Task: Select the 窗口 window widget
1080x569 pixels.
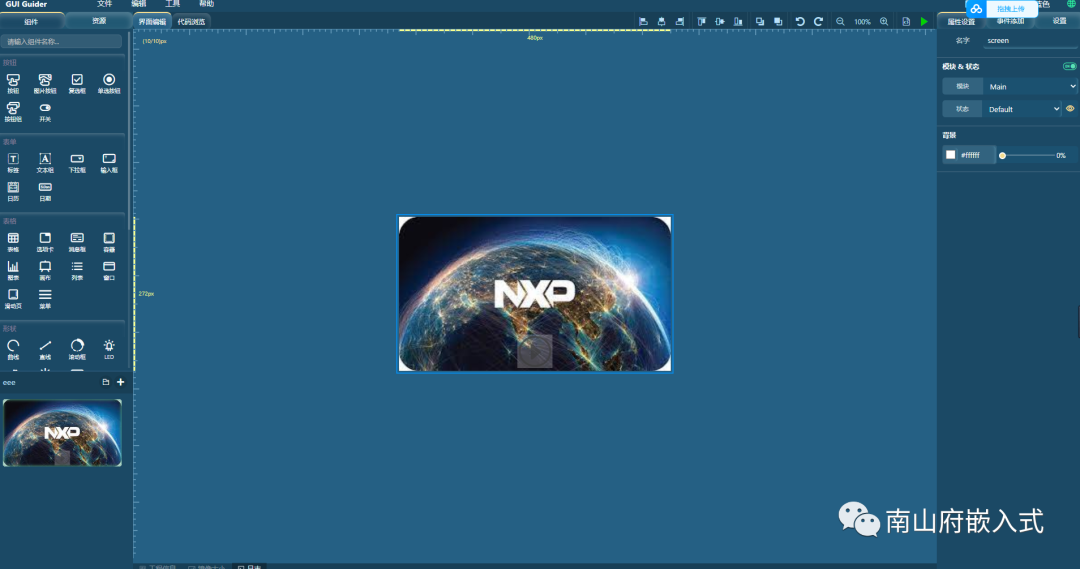Action: (109, 270)
